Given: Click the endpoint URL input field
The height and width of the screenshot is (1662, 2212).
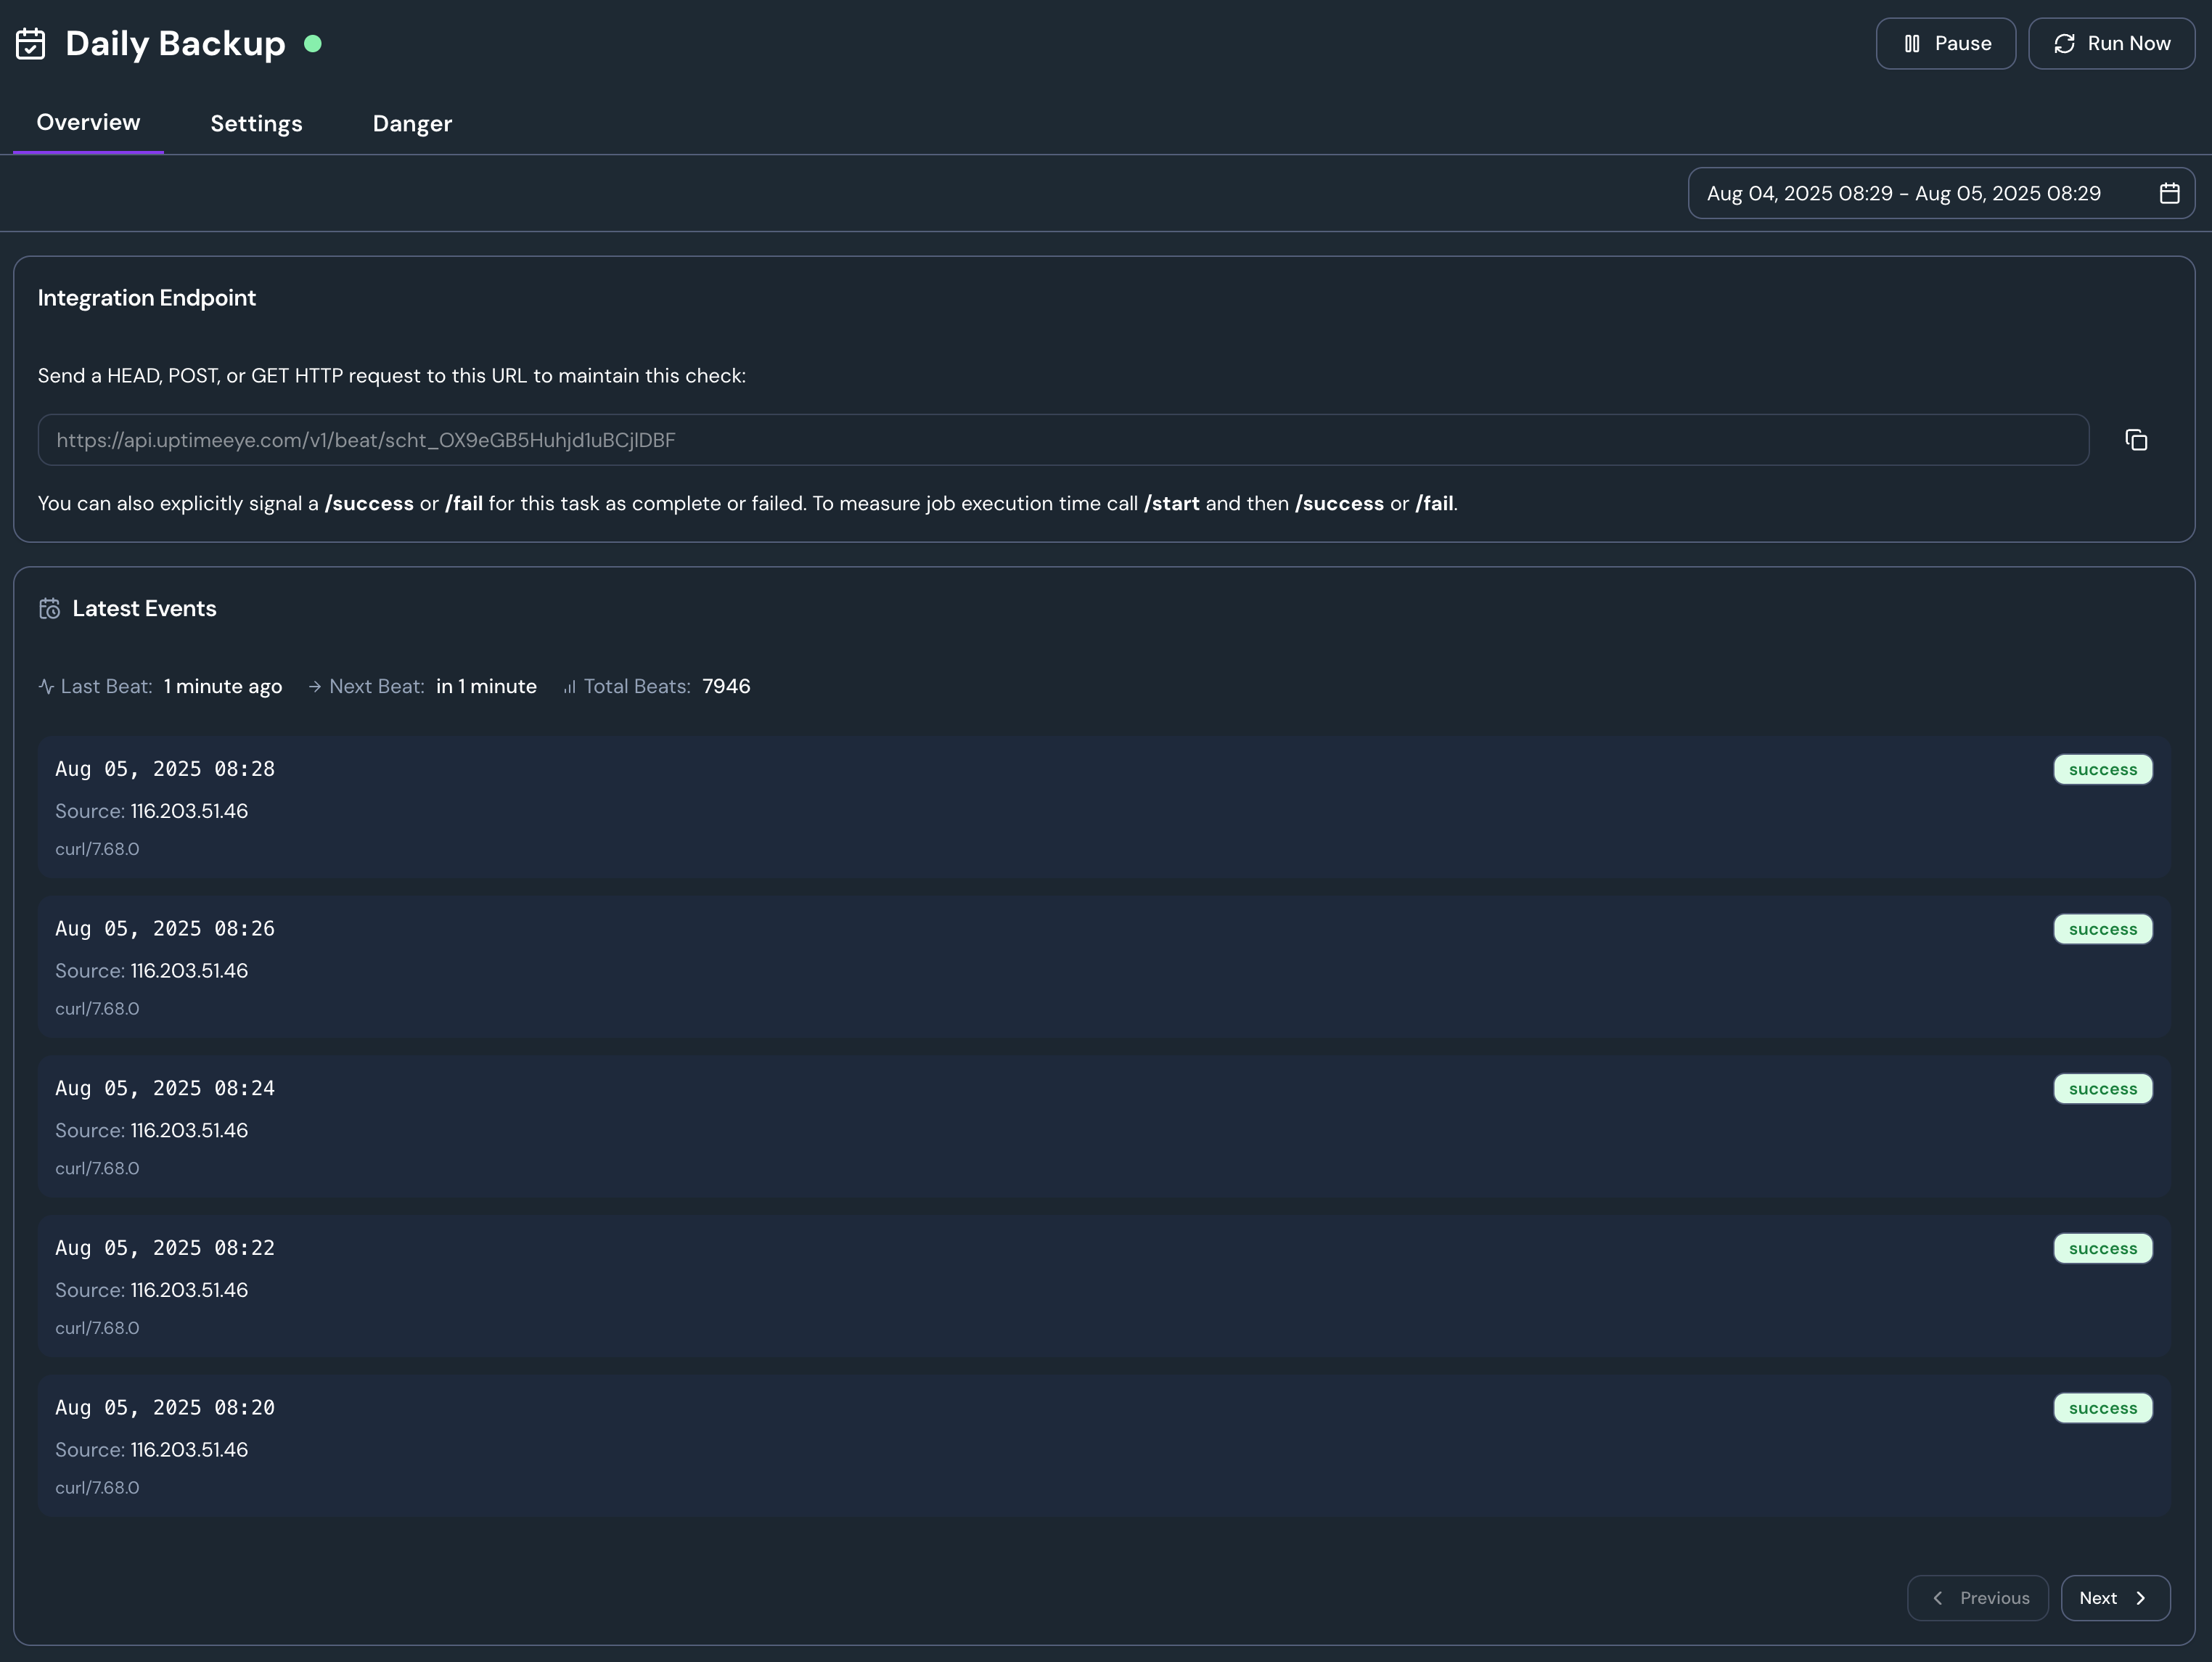Looking at the screenshot, I should pos(1062,440).
